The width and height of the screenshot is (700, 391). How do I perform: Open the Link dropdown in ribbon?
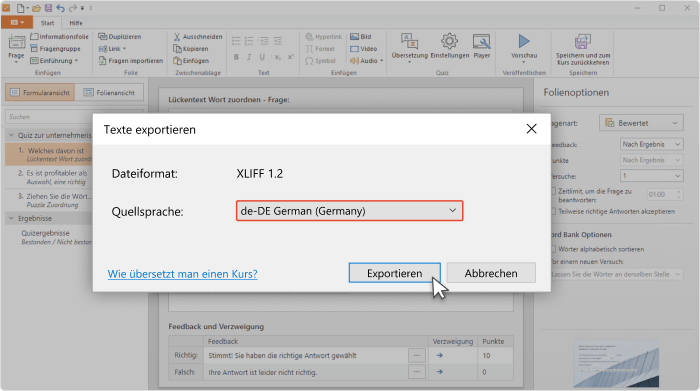tap(112, 49)
